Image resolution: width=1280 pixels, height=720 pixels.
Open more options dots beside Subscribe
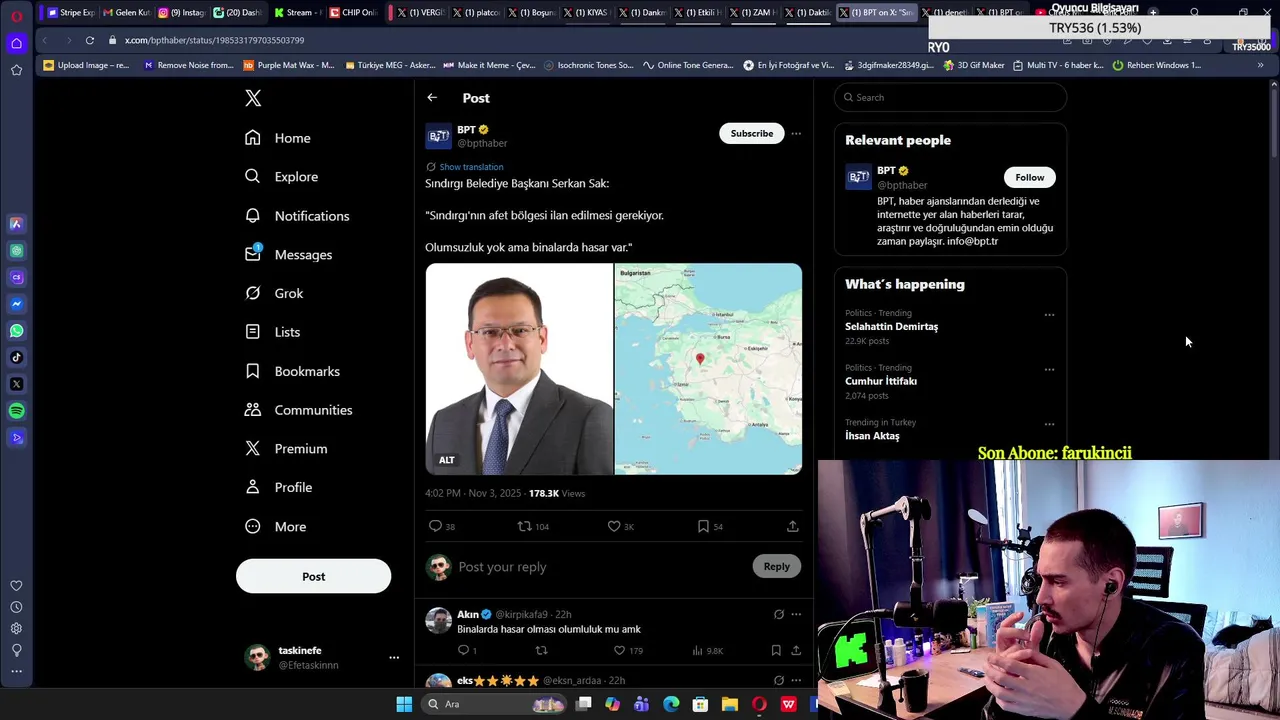[796, 134]
